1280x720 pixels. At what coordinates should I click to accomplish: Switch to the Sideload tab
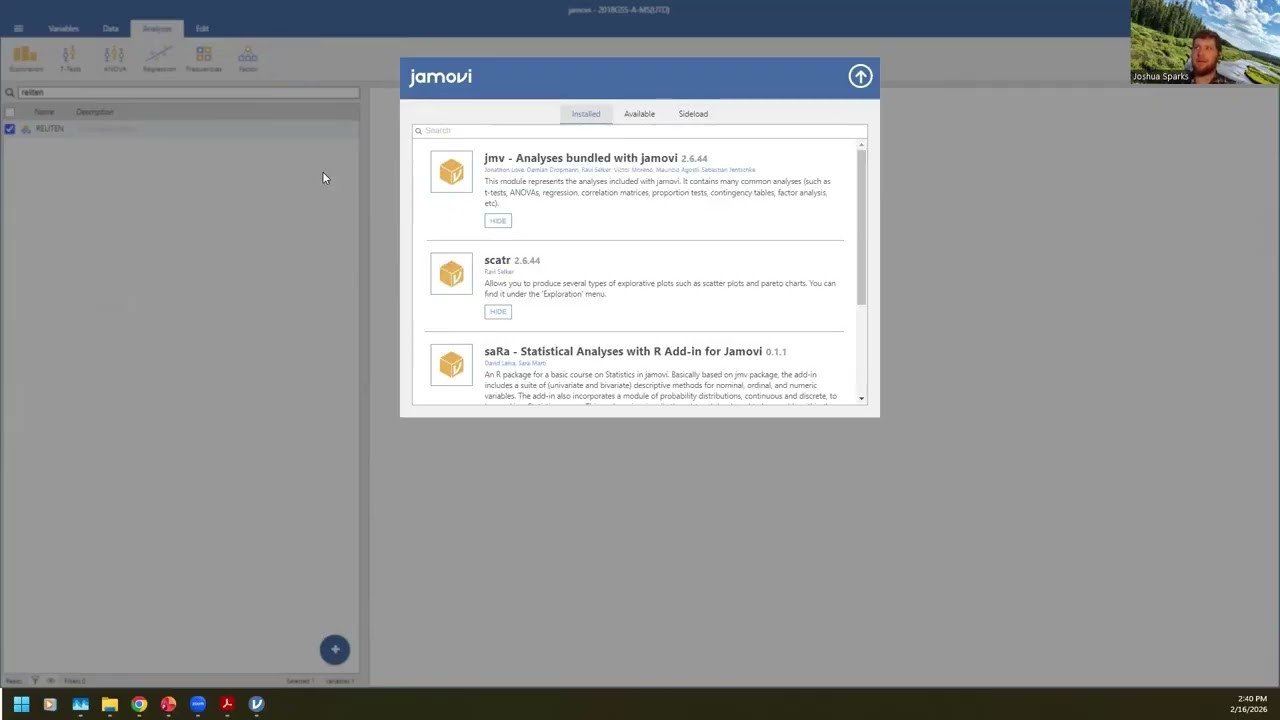pos(693,114)
